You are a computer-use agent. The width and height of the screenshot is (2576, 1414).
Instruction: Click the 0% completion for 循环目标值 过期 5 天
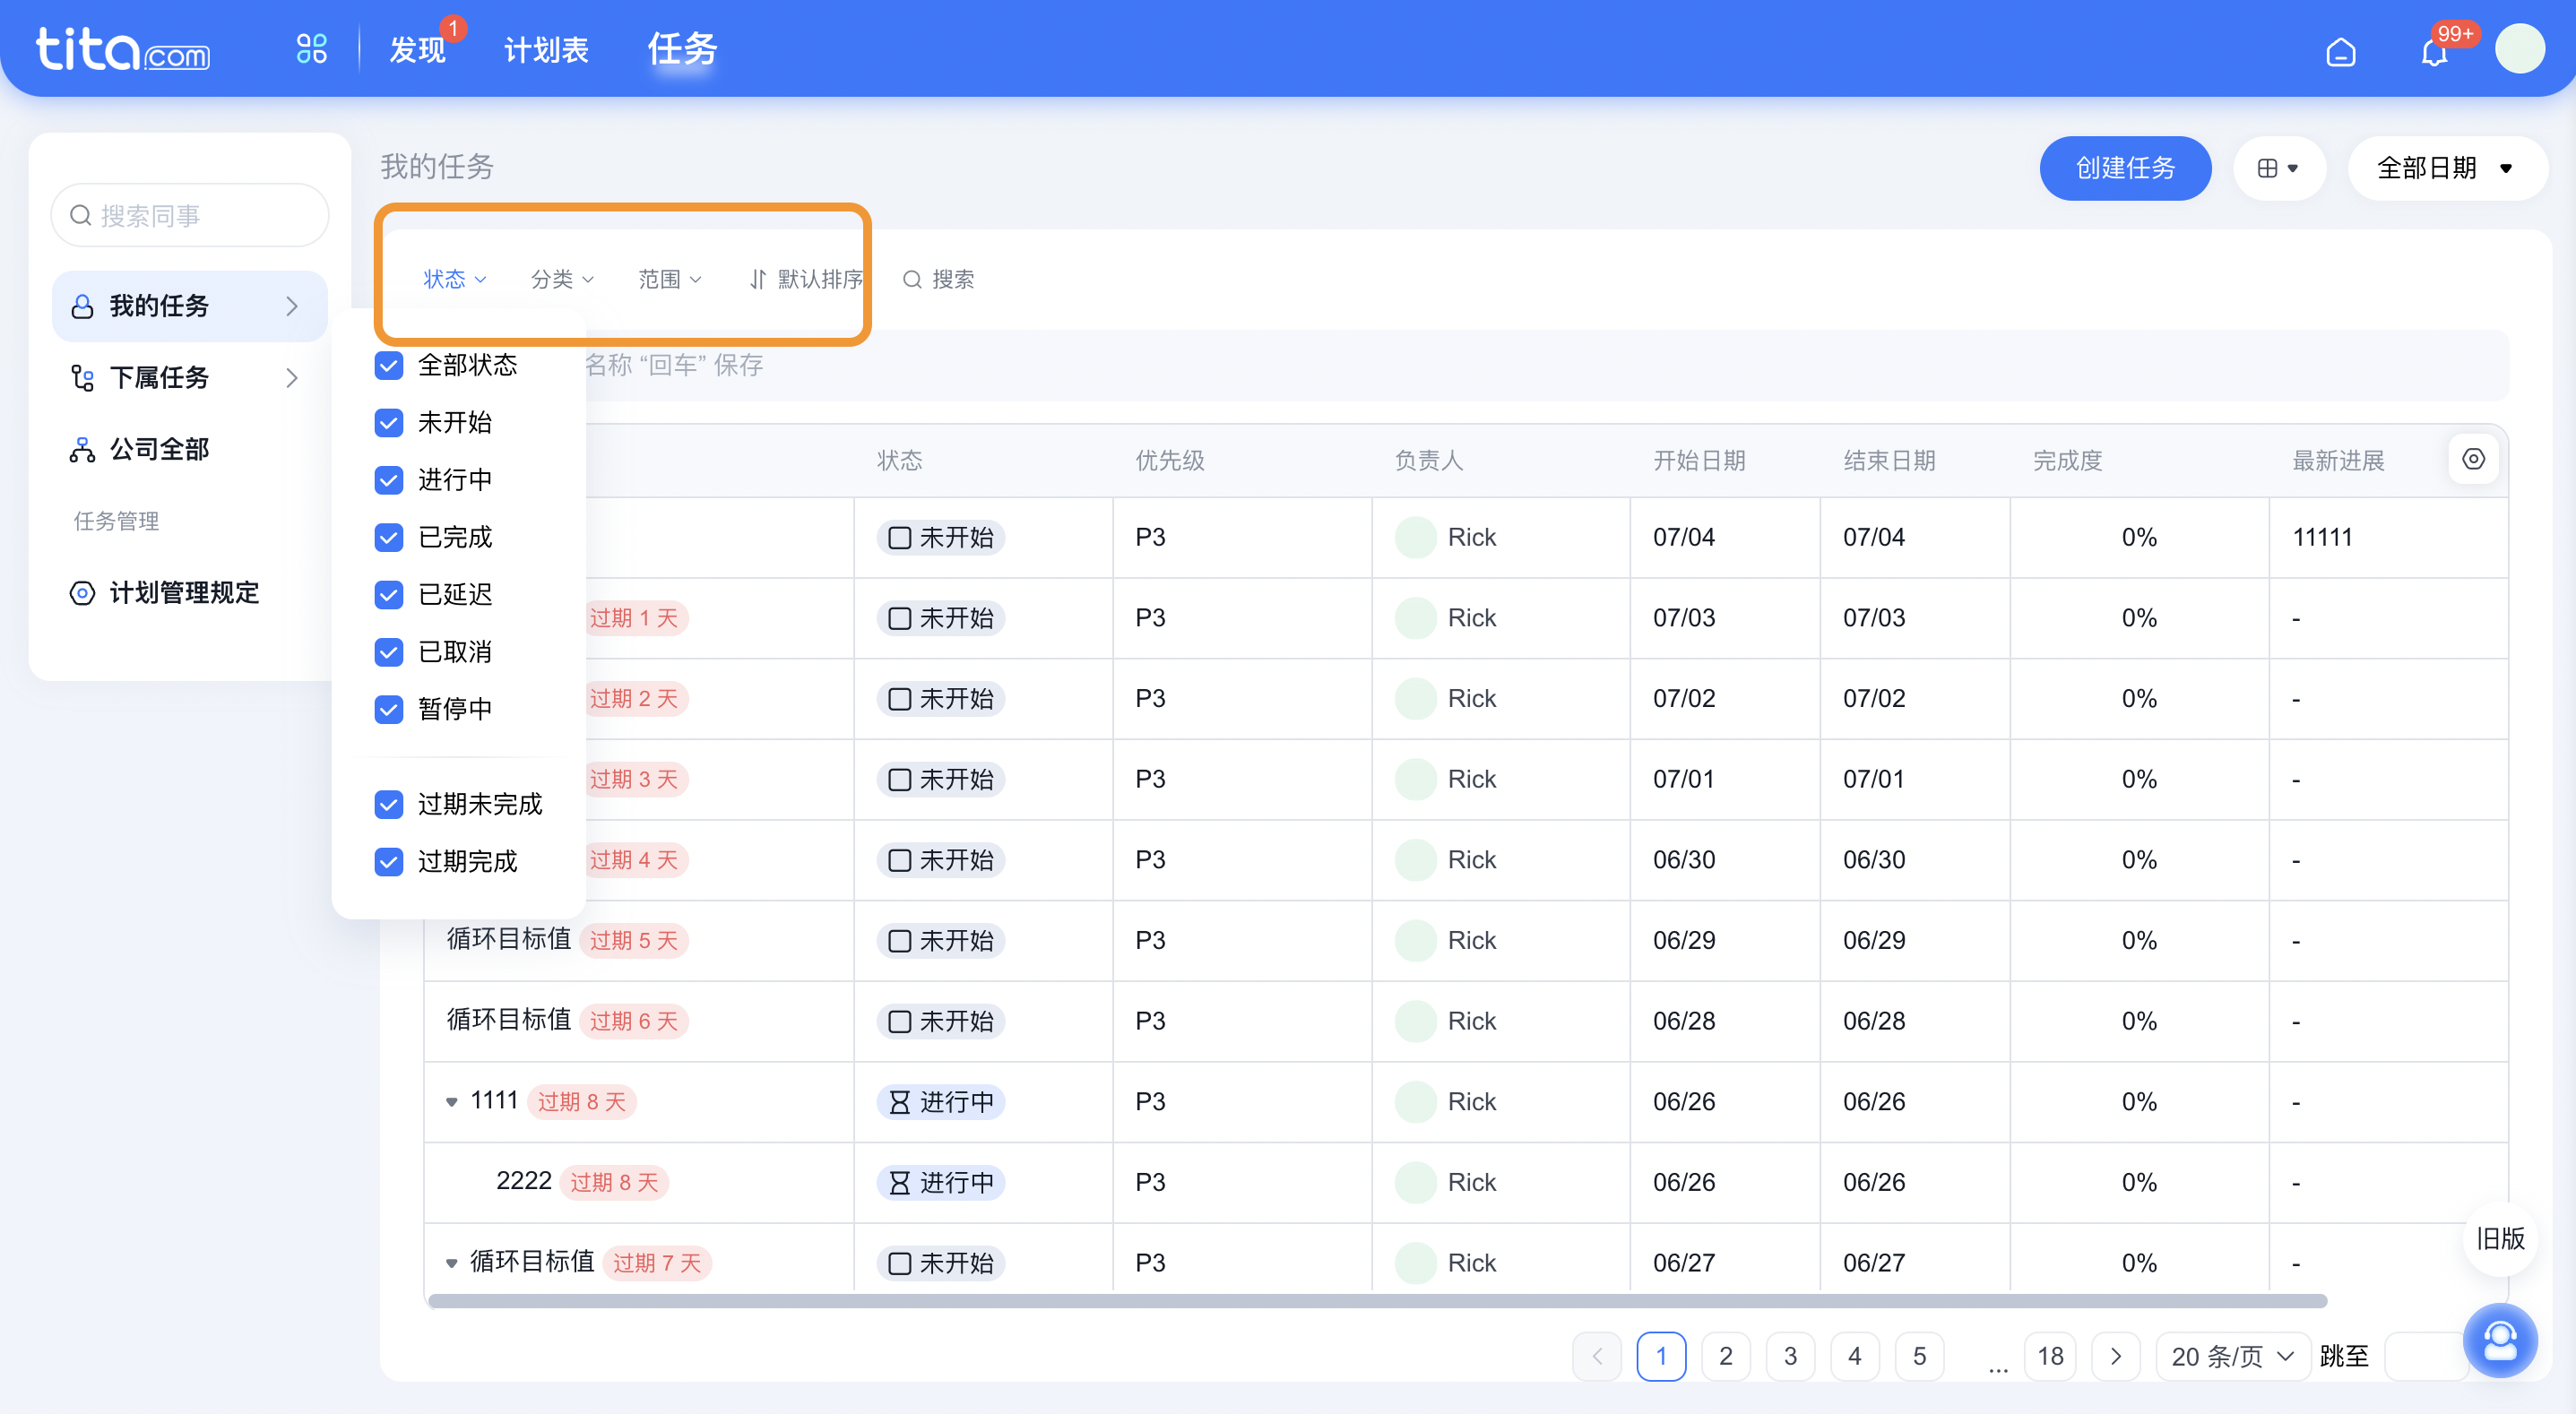2139,940
